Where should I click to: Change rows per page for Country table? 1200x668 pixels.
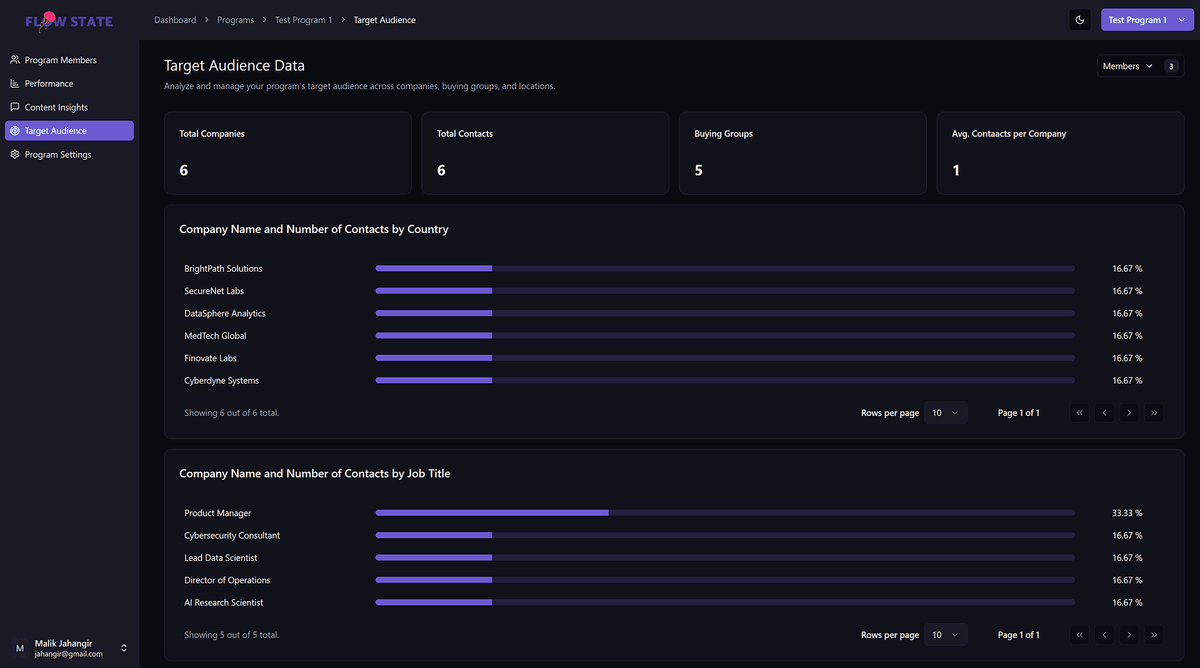(x=945, y=413)
